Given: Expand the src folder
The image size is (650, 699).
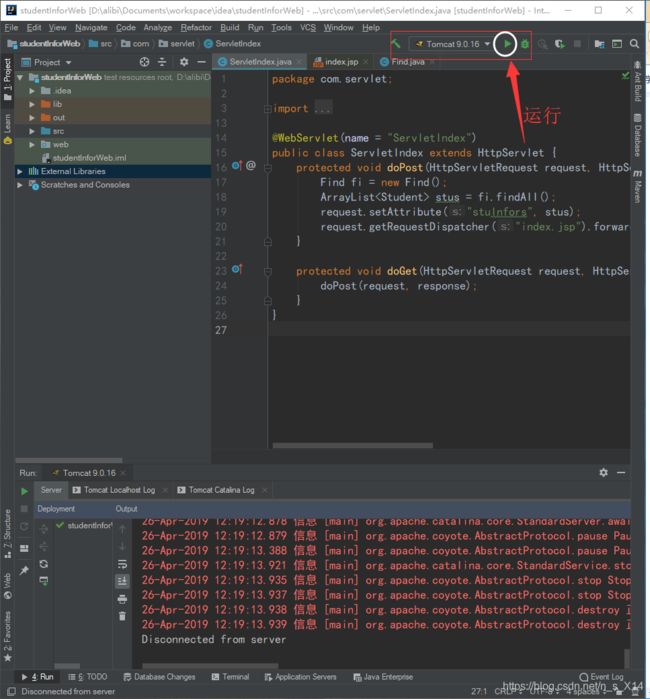Looking at the screenshot, I should click(32, 131).
